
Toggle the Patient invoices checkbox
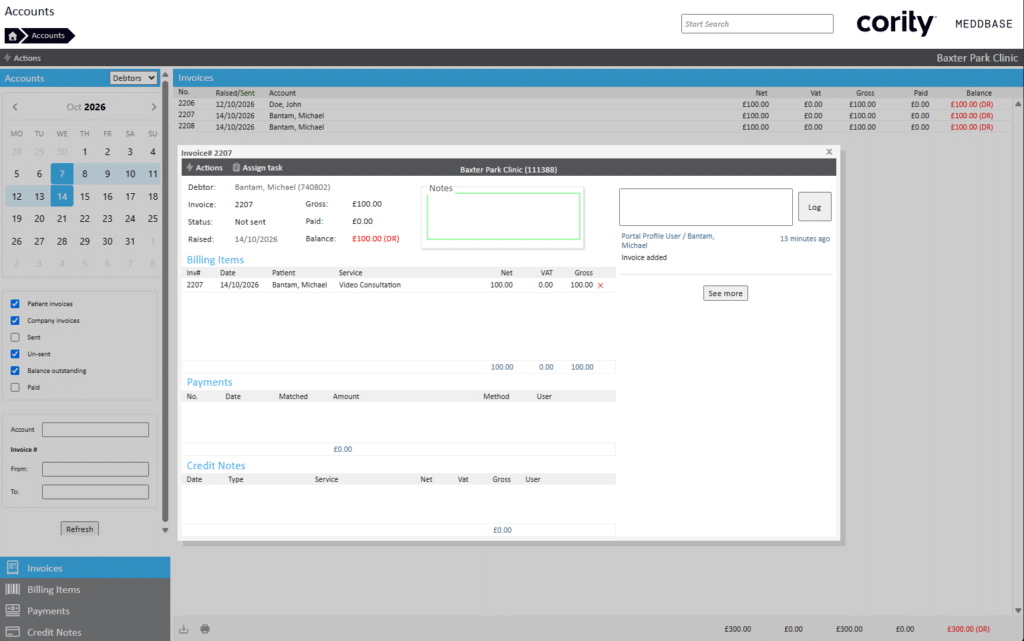point(15,304)
